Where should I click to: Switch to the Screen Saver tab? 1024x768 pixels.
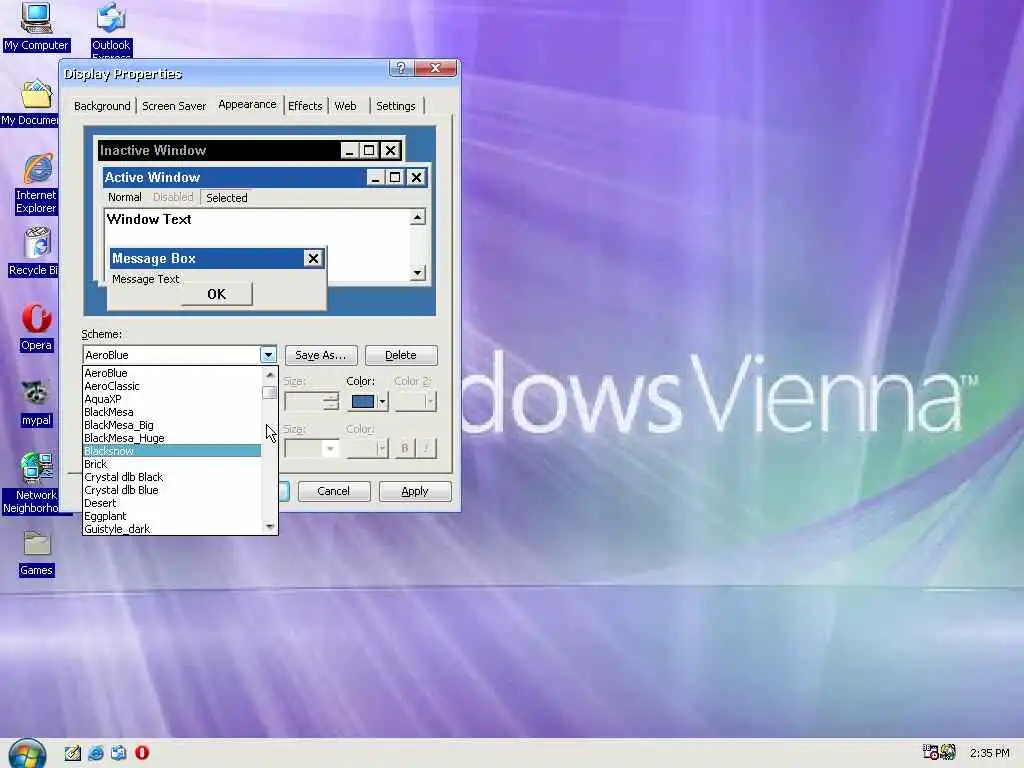pyautogui.click(x=174, y=106)
